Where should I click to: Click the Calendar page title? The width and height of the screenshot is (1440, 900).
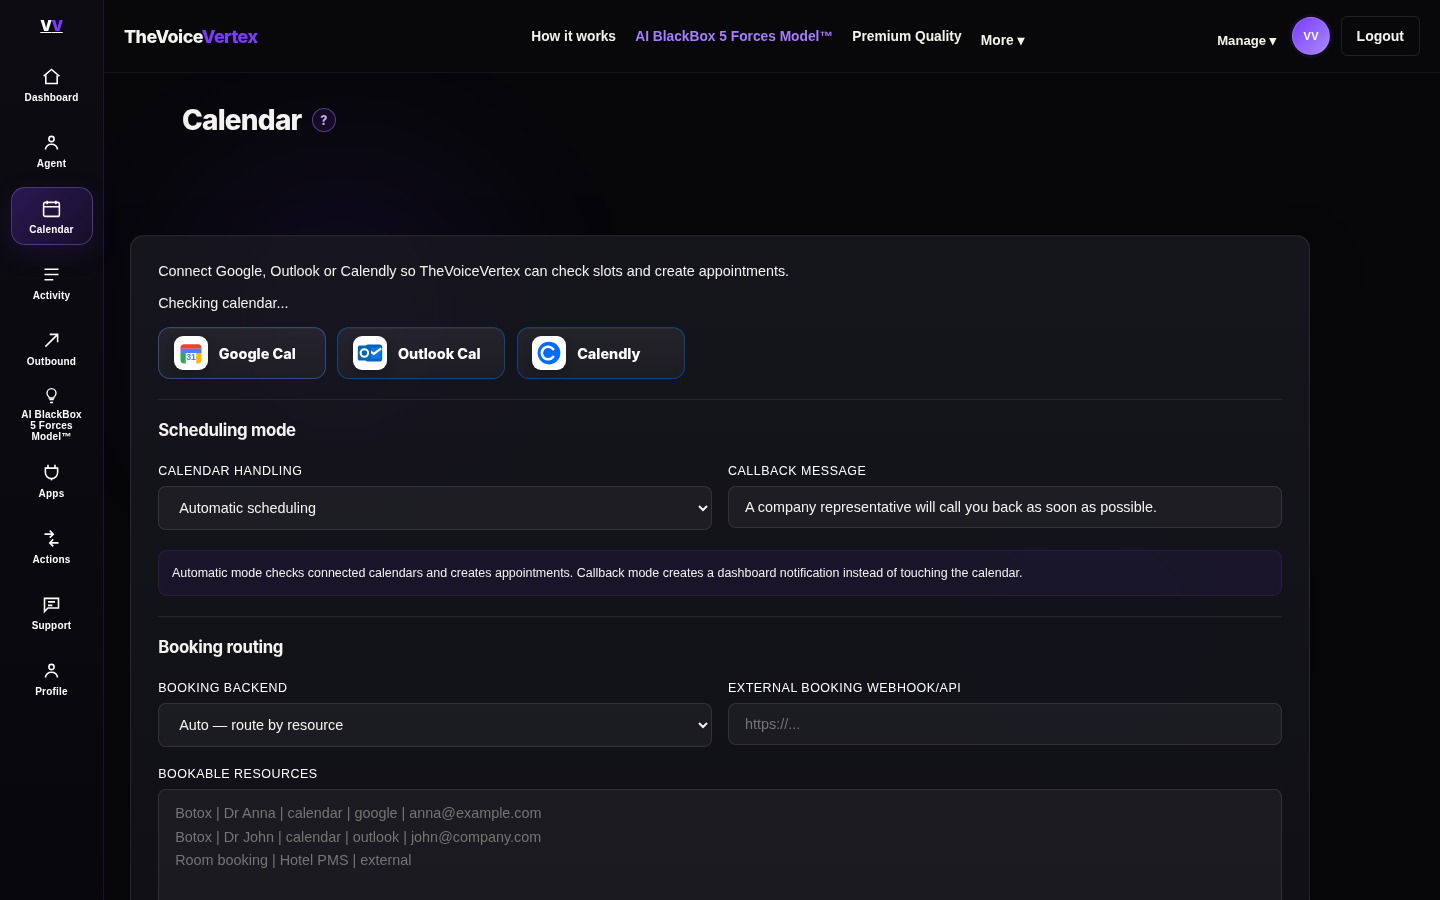pyautogui.click(x=242, y=120)
